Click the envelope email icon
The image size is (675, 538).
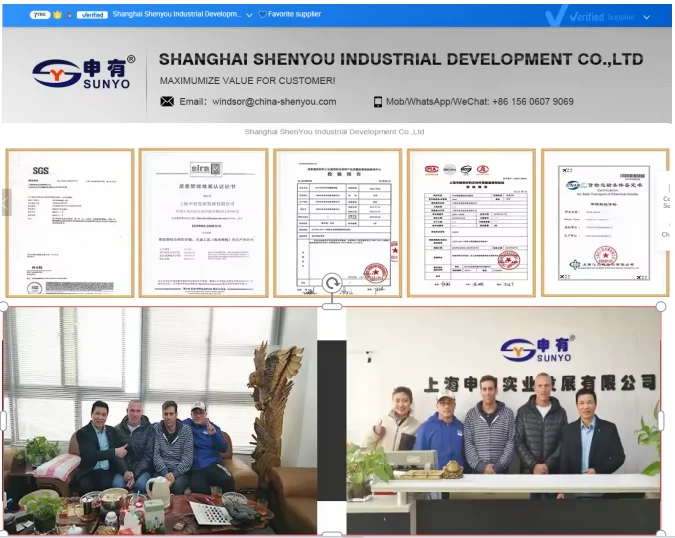click(x=167, y=102)
